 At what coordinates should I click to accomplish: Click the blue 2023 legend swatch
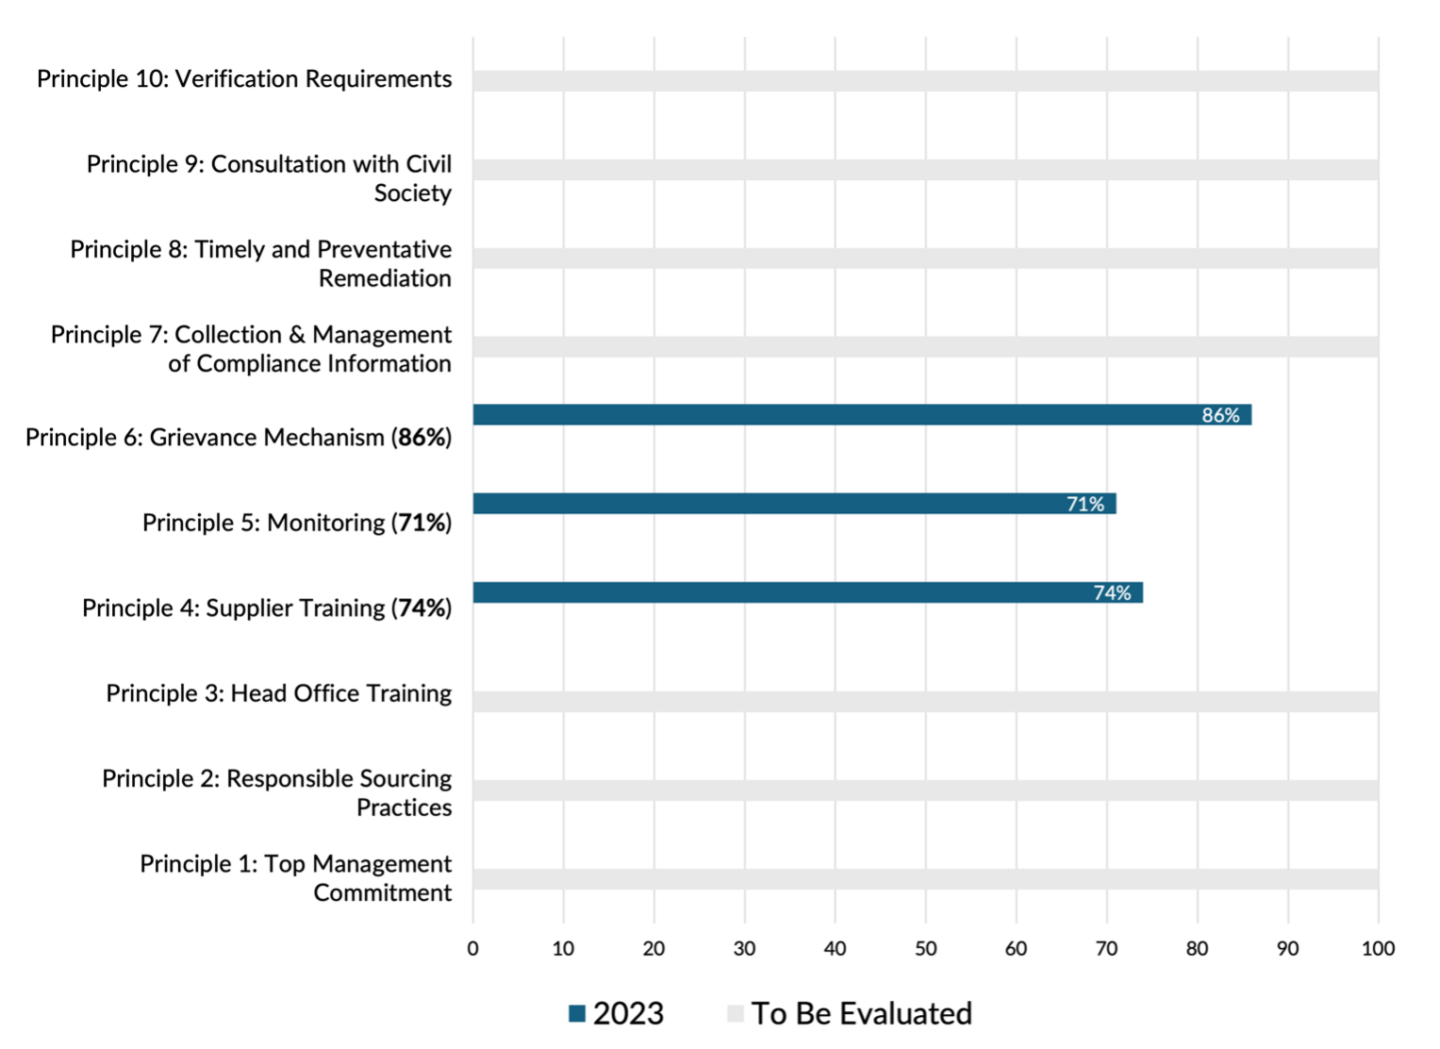pos(577,1014)
